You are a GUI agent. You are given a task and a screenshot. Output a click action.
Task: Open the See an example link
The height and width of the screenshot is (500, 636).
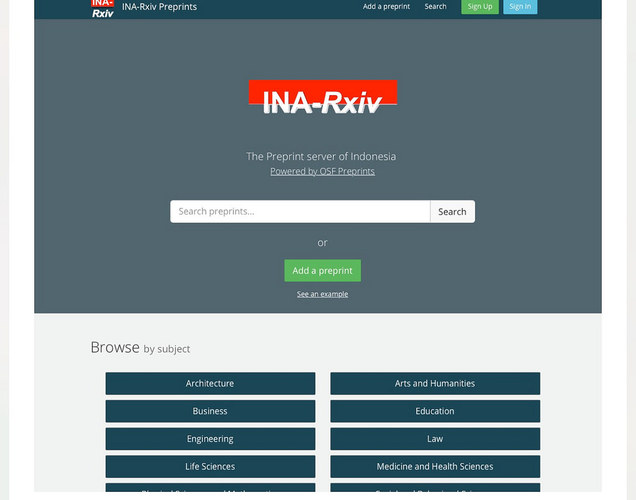pyautogui.click(x=322, y=294)
